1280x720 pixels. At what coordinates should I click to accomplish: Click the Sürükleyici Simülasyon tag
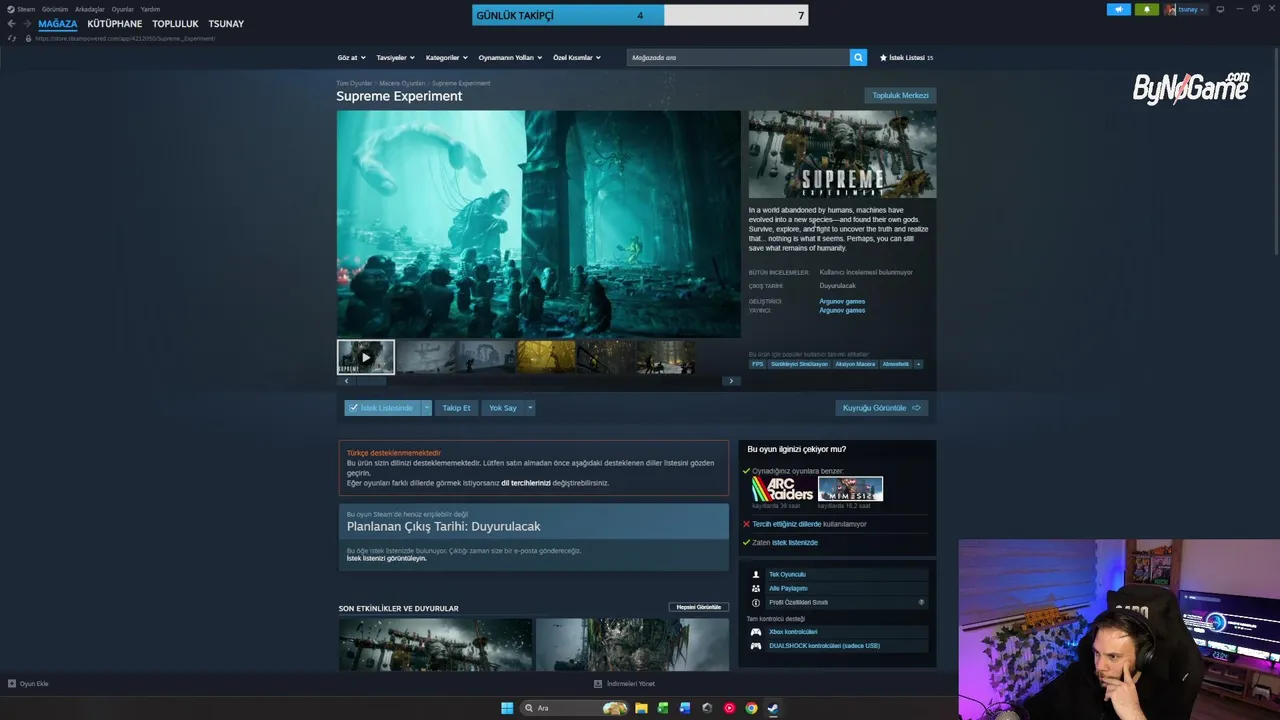click(799, 364)
